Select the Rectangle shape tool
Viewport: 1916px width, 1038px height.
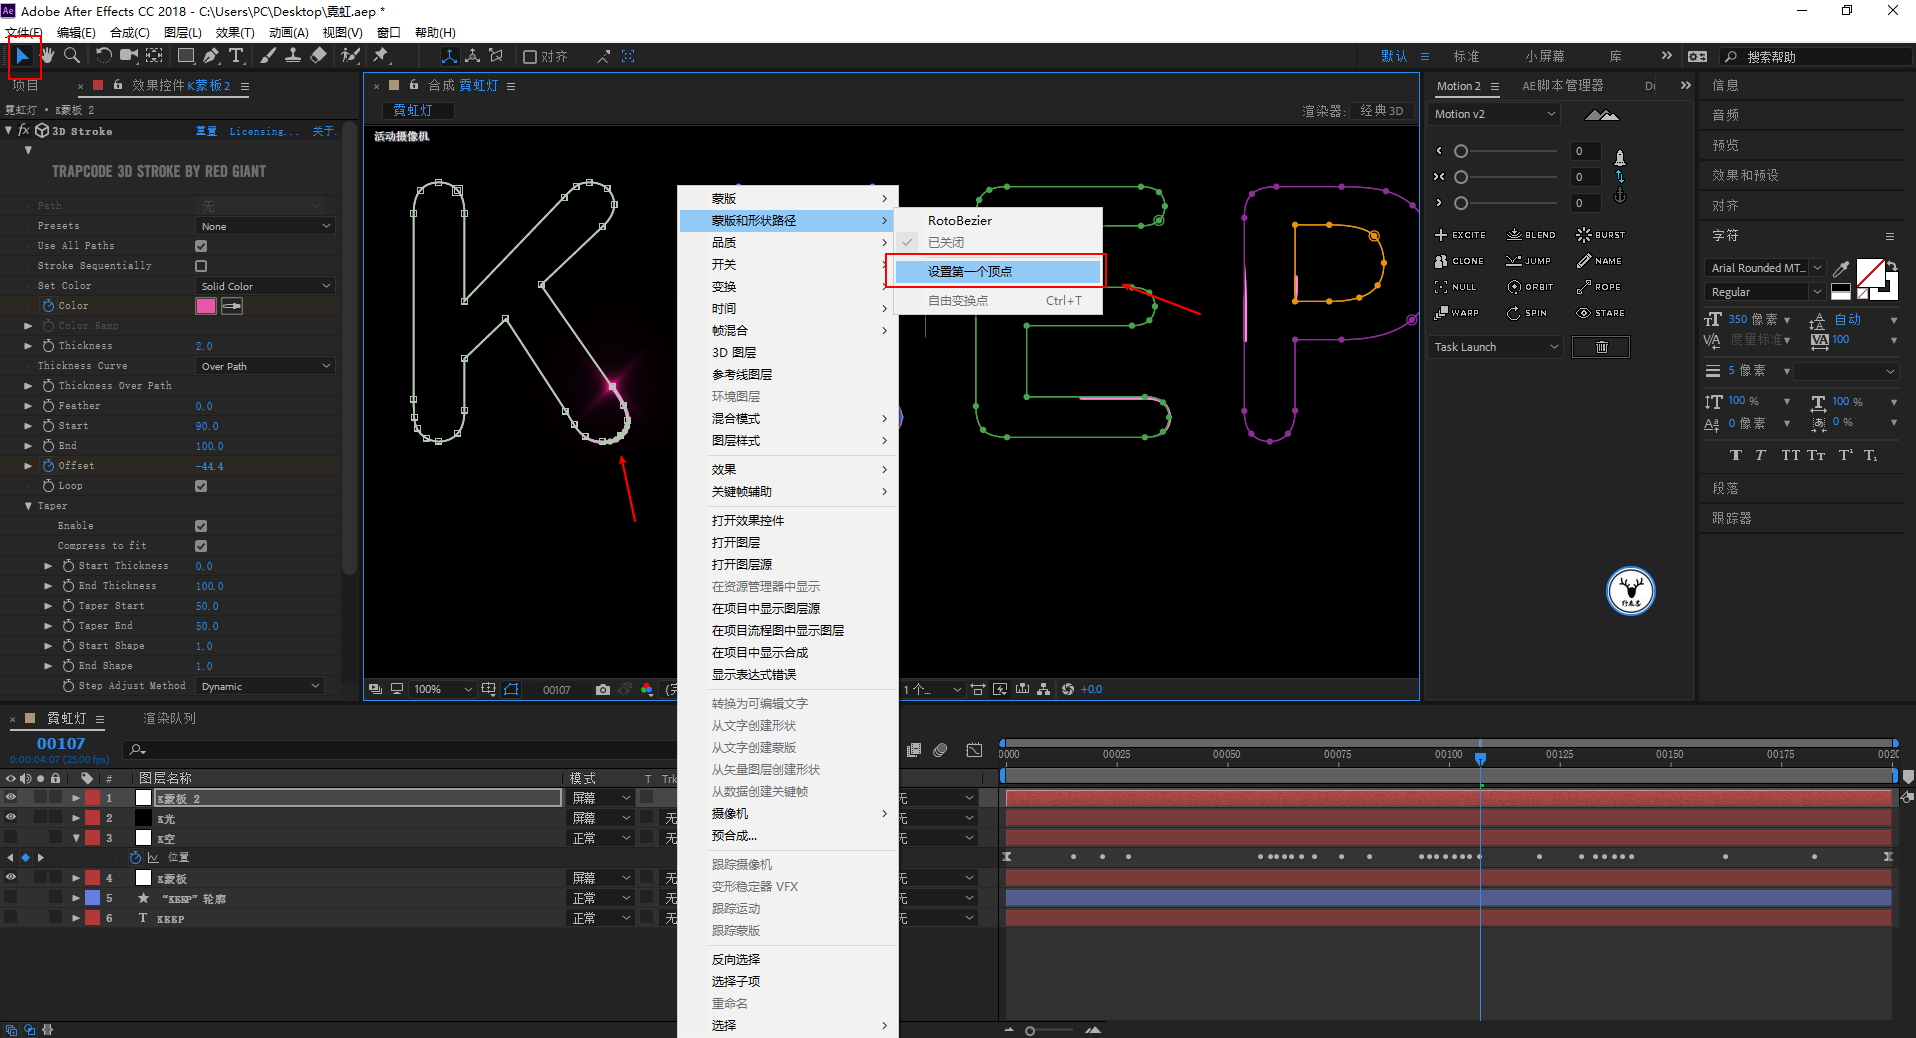[186, 56]
